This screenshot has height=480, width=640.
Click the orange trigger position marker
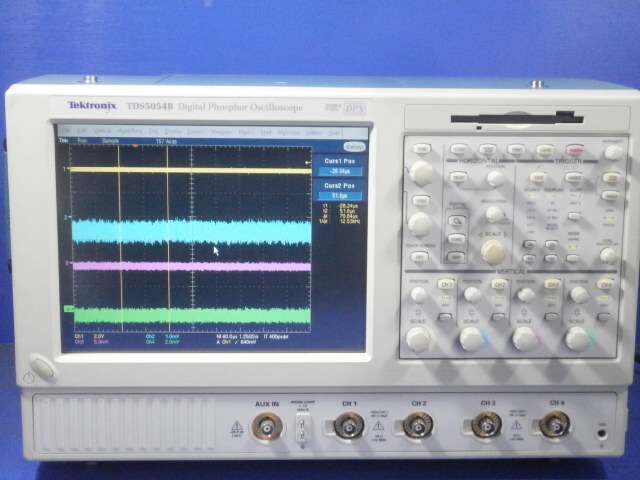pyautogui.click(x=136, y=145)
